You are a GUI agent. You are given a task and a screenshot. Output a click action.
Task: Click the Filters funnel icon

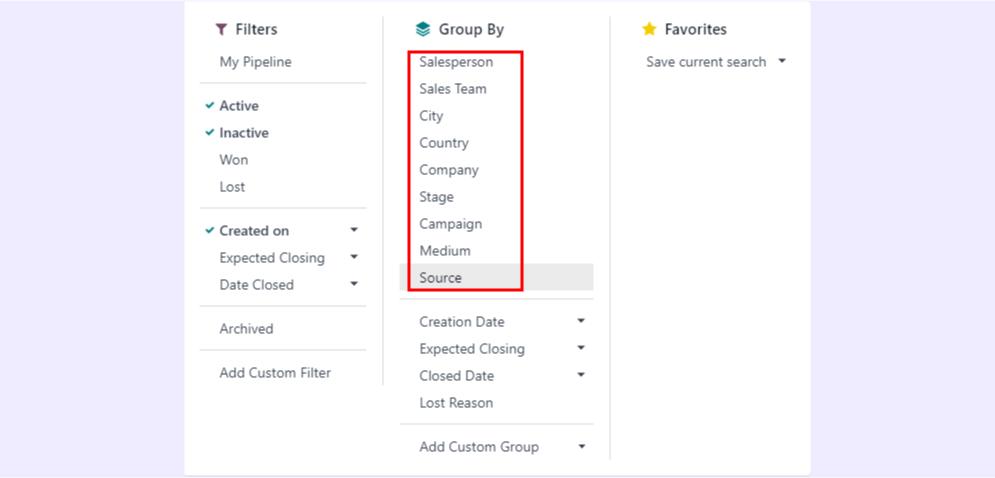coord(221,30)
